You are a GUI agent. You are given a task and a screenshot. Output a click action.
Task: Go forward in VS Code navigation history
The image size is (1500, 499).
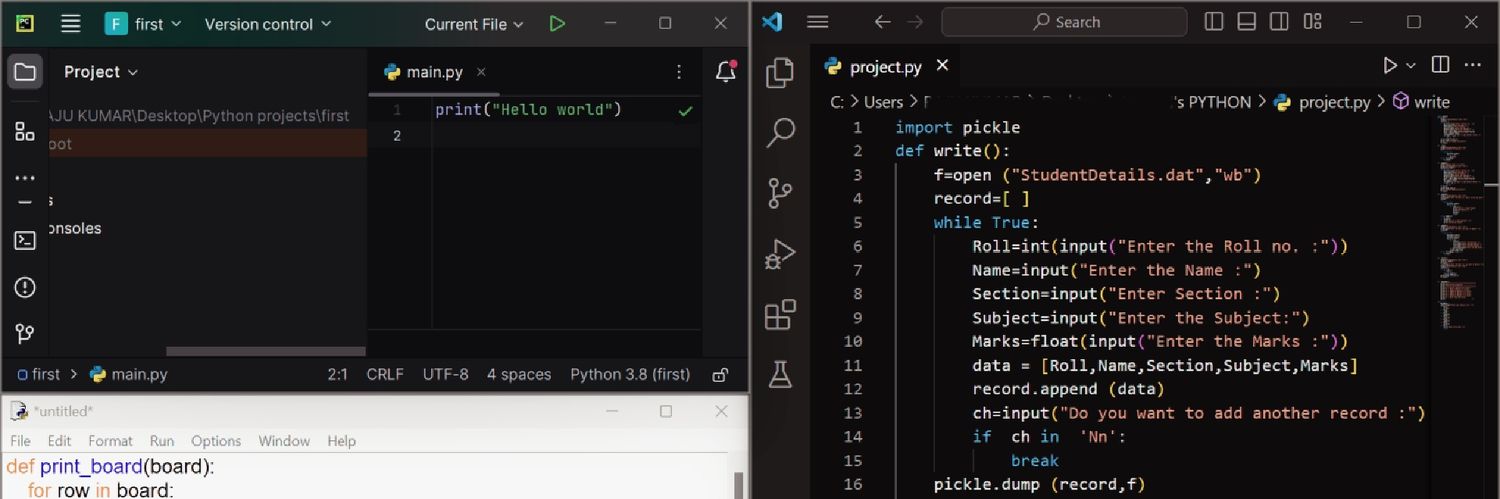coord(915,22)
